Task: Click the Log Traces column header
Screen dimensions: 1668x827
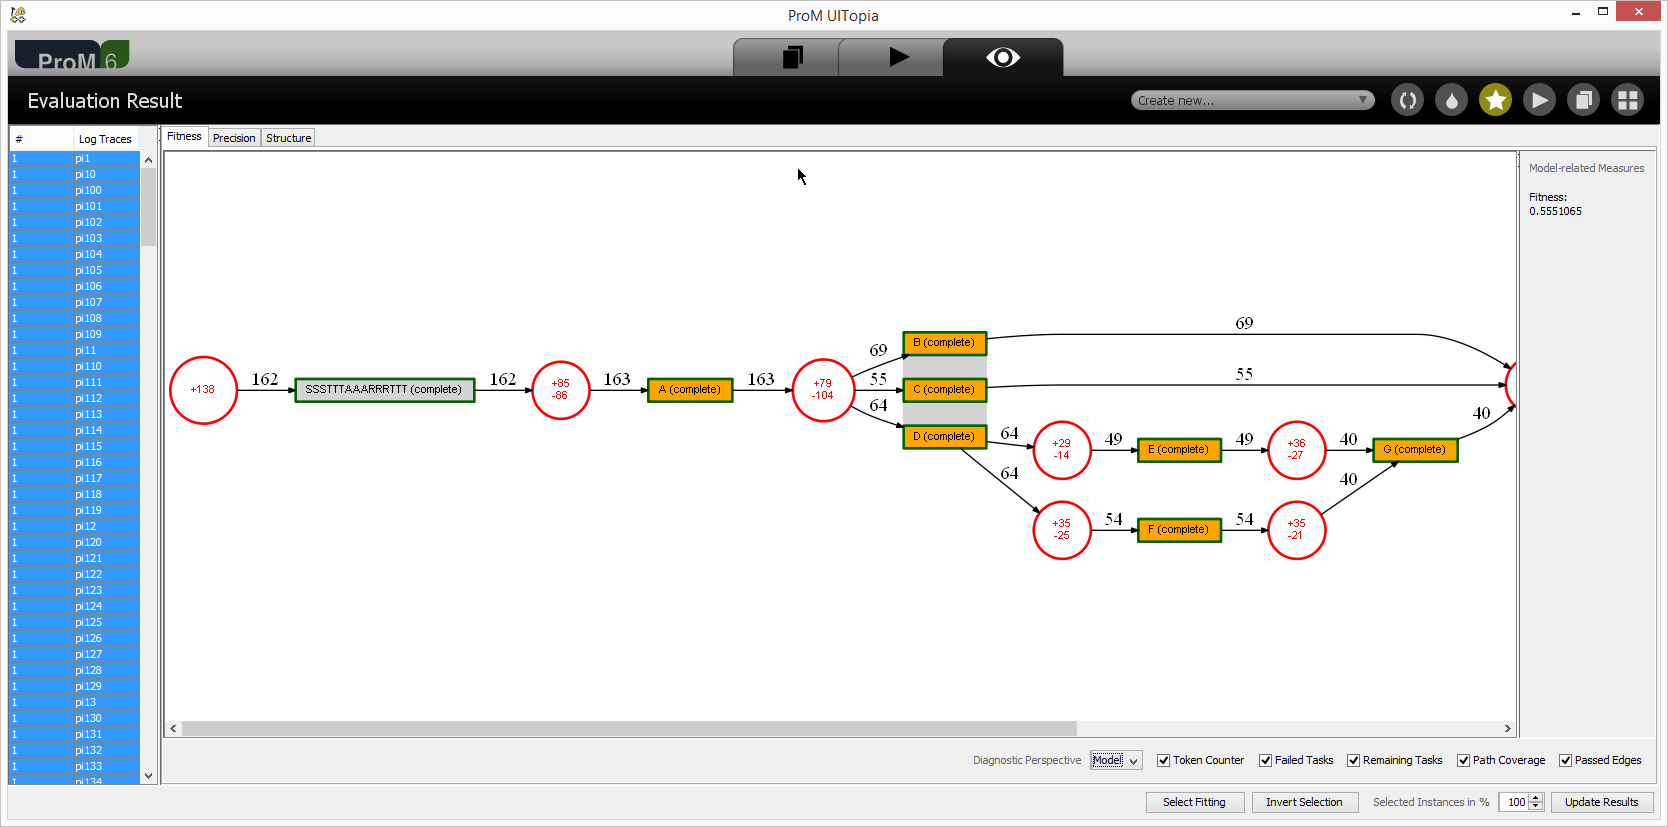Action: tap(105, 139)
